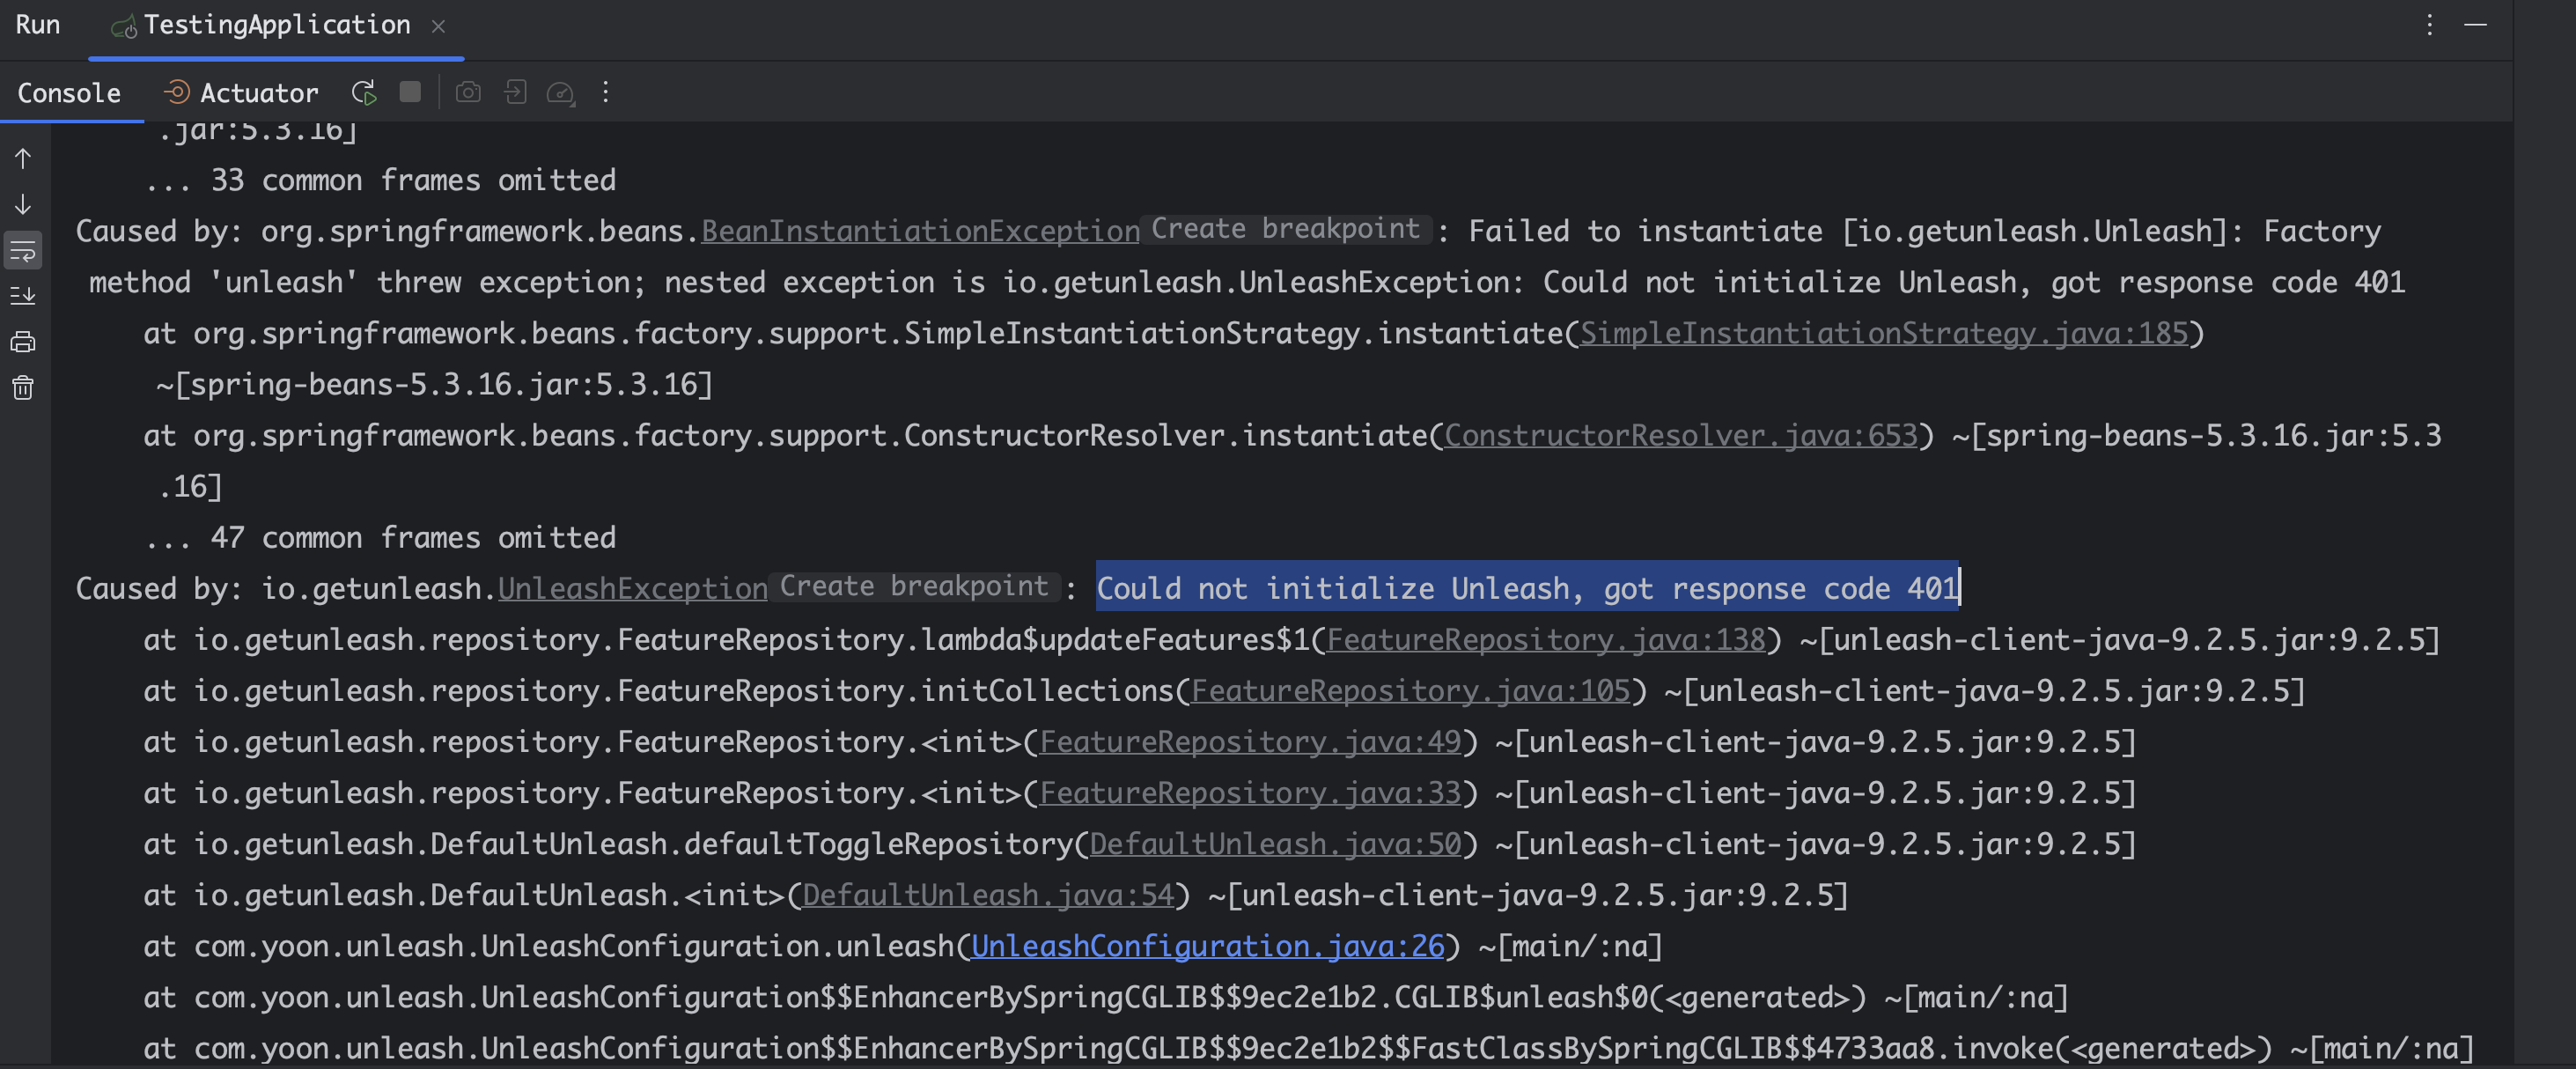Image resolution: width=2576 pixels, height=1069 pixels.
Task: Open the profiler gauge icon
Action: point(560,93)
